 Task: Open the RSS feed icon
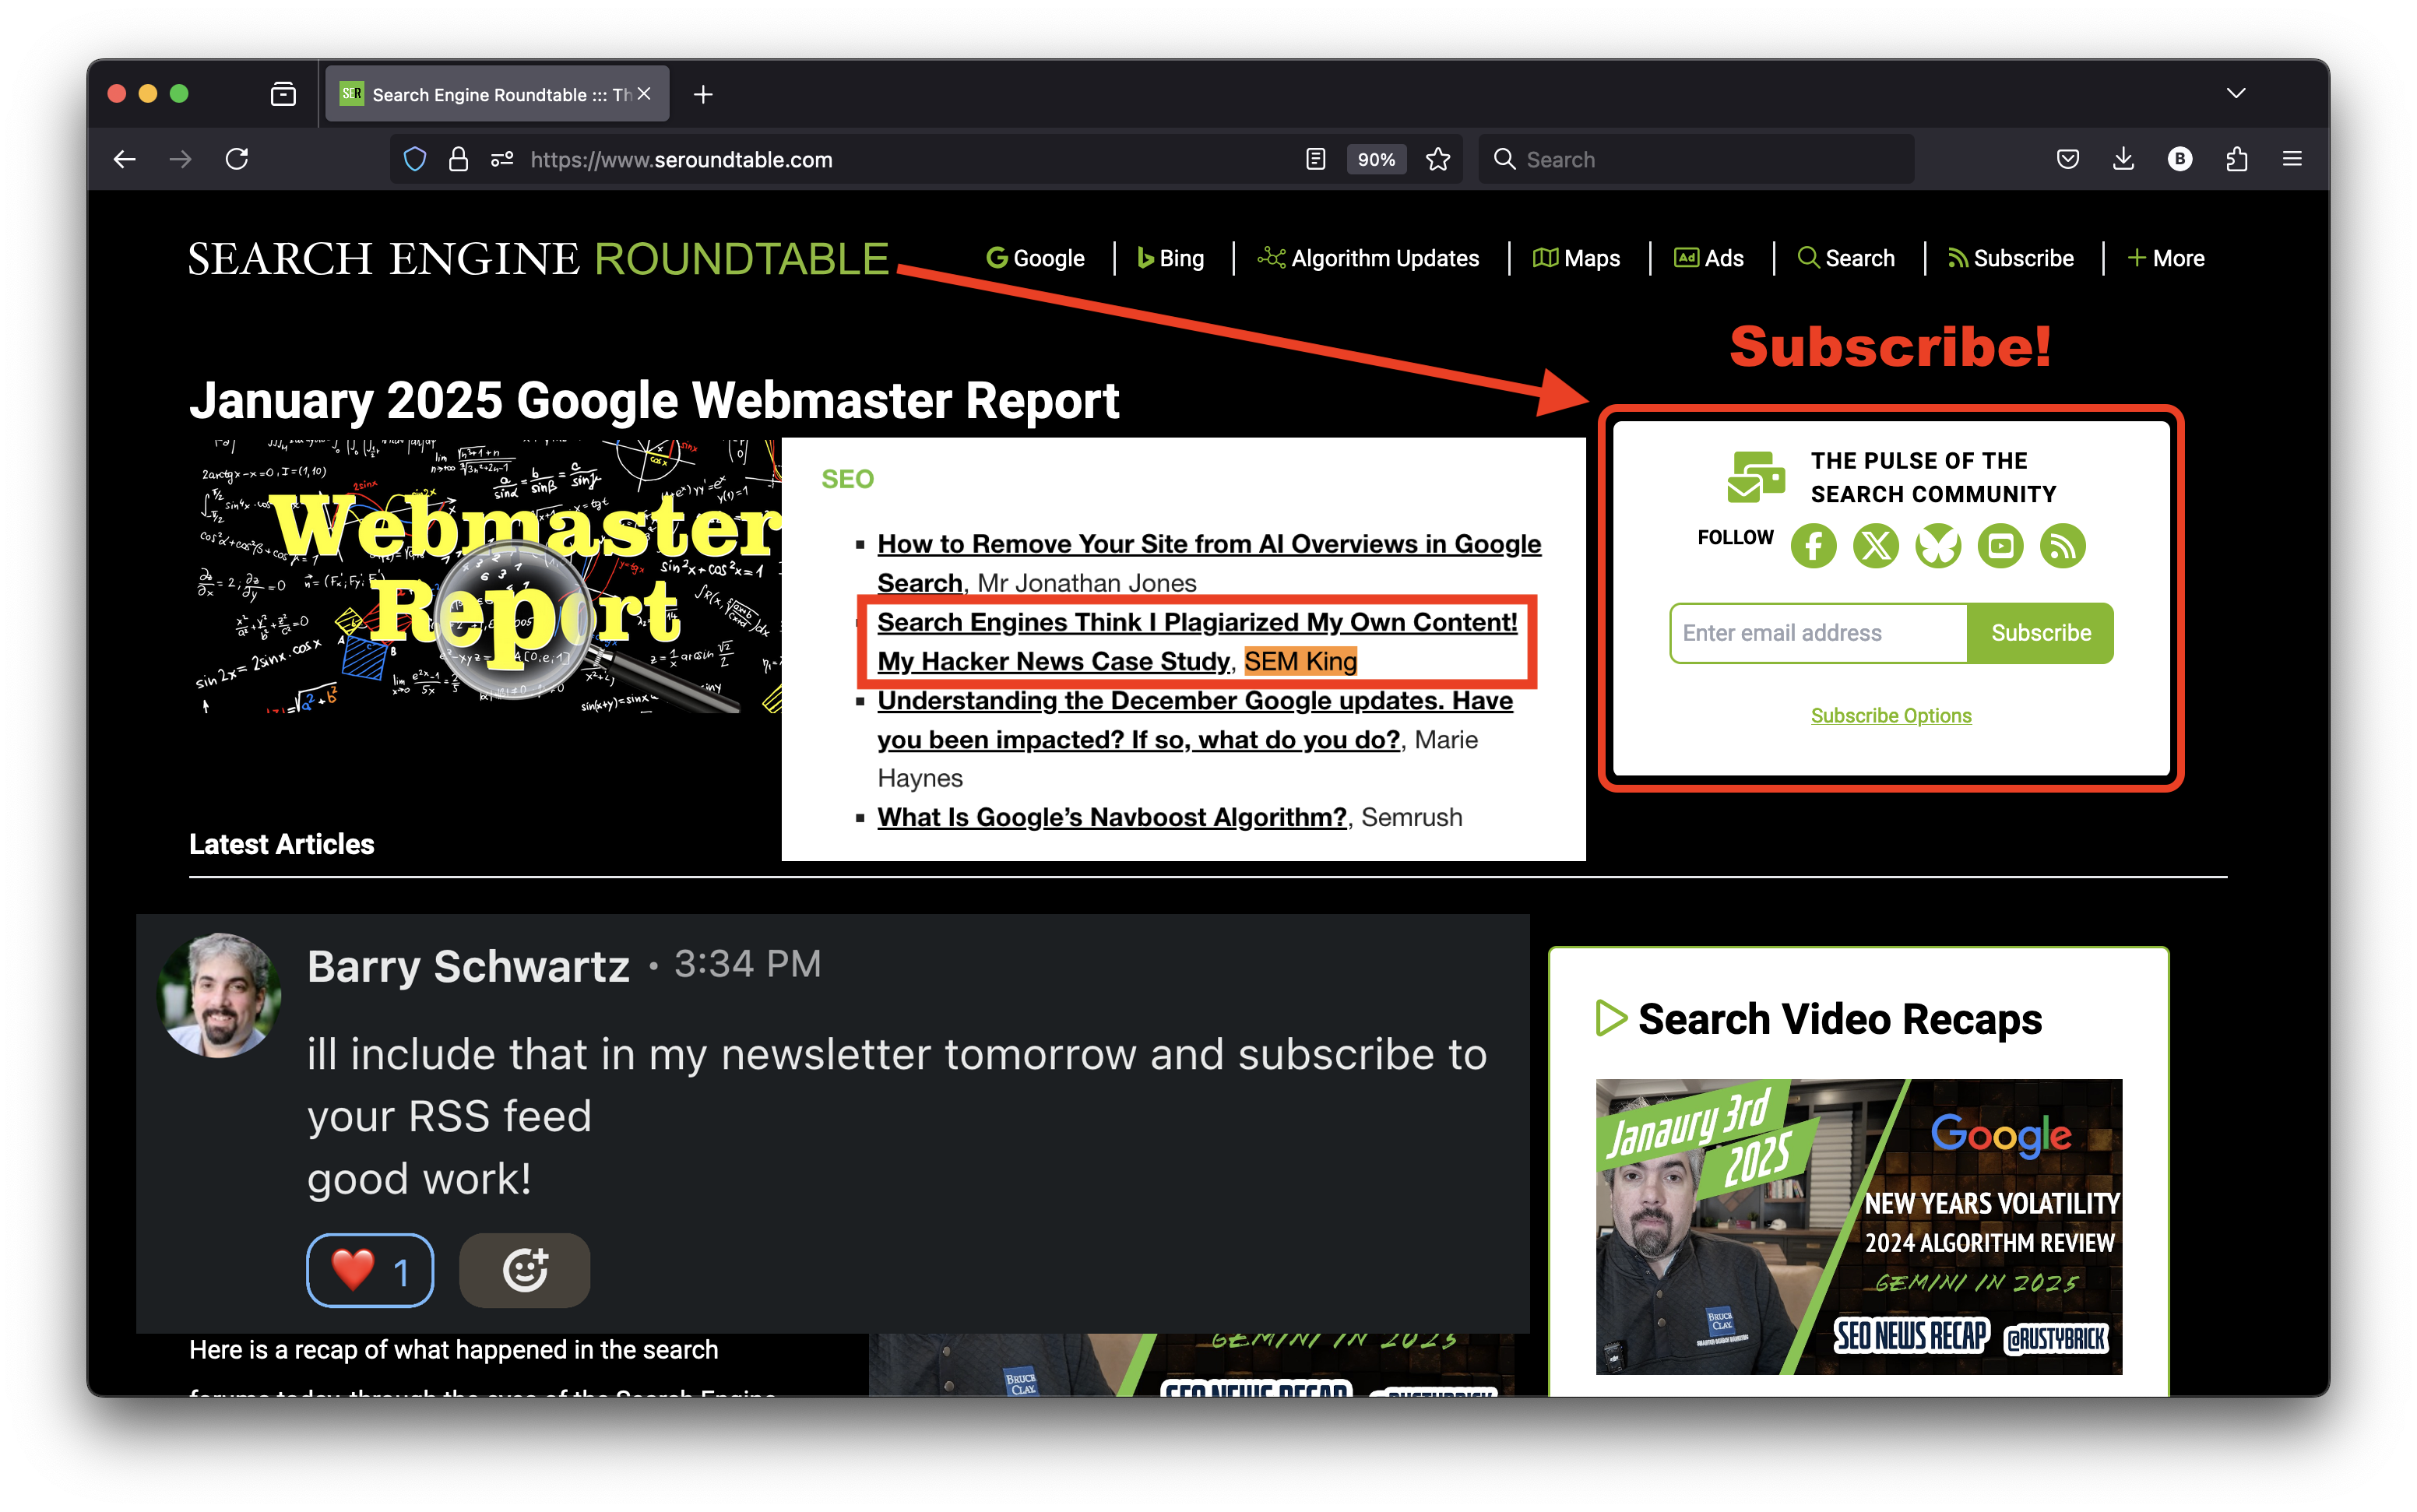(2062, 546)
